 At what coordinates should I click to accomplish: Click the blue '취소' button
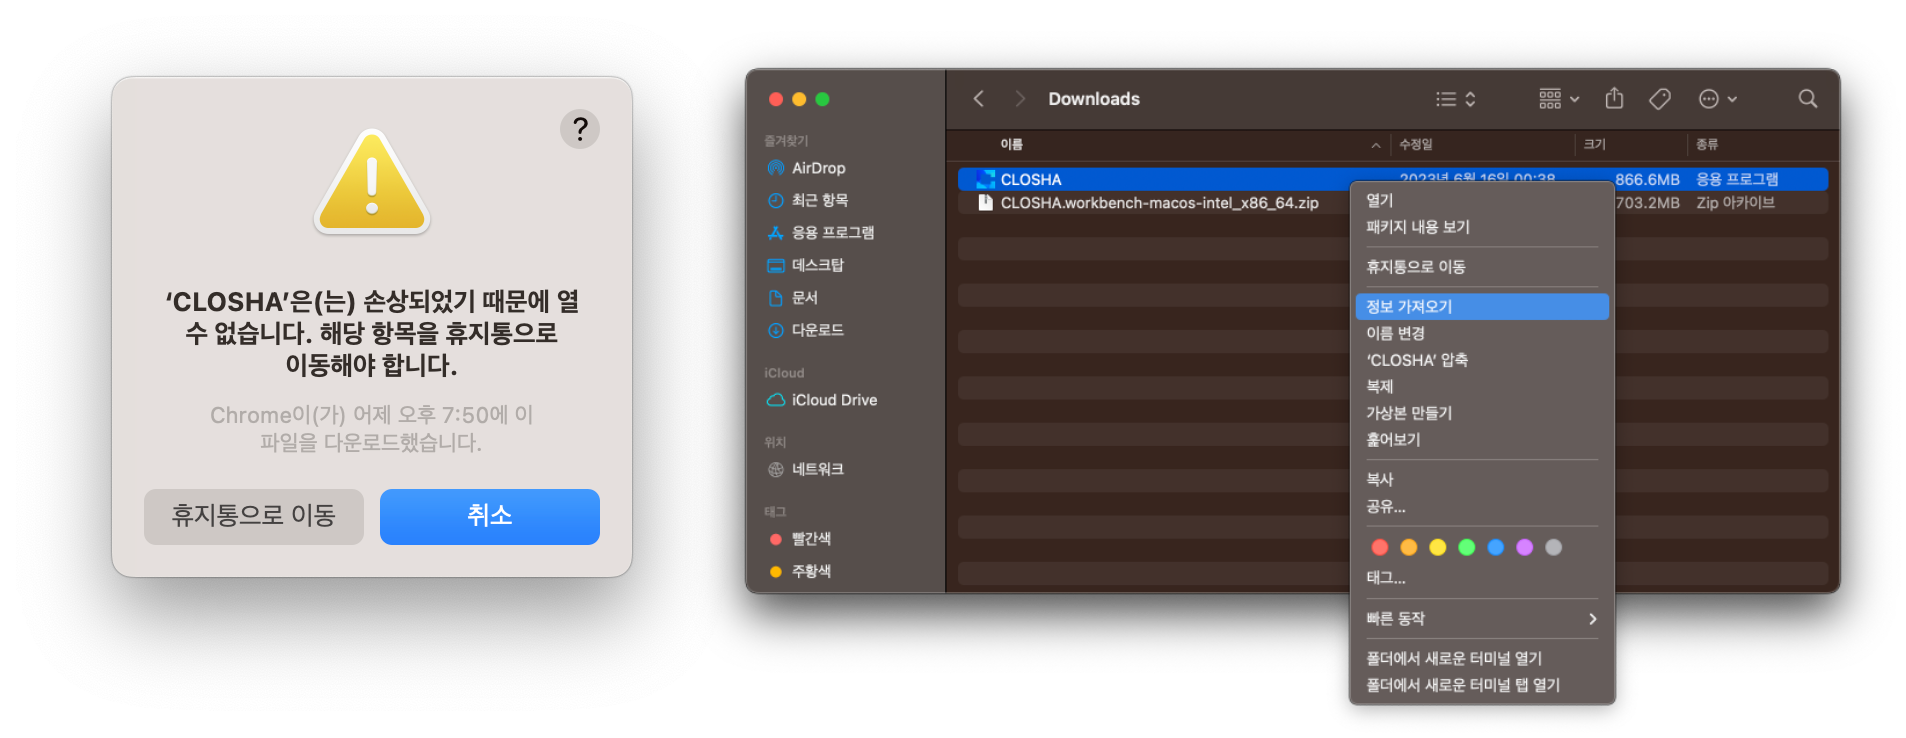click(490, 516)
